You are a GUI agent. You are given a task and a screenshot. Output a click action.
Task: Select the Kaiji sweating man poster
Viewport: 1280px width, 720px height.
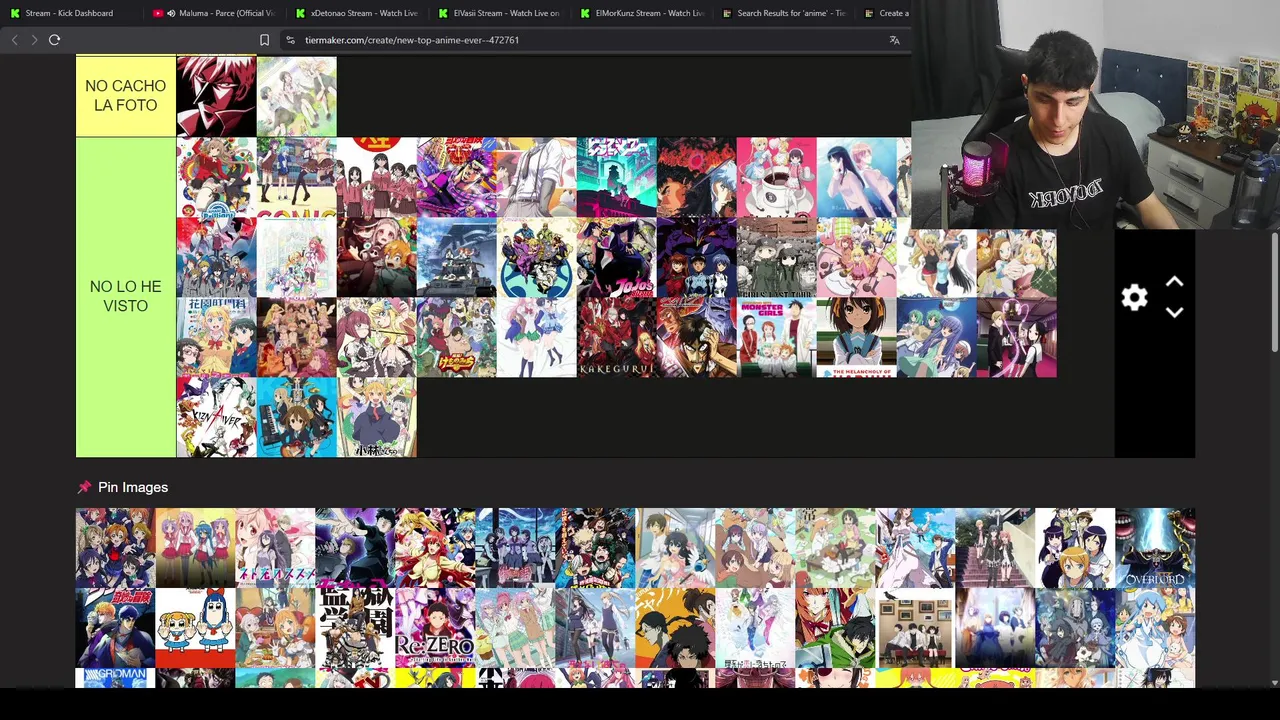point(696,337)
